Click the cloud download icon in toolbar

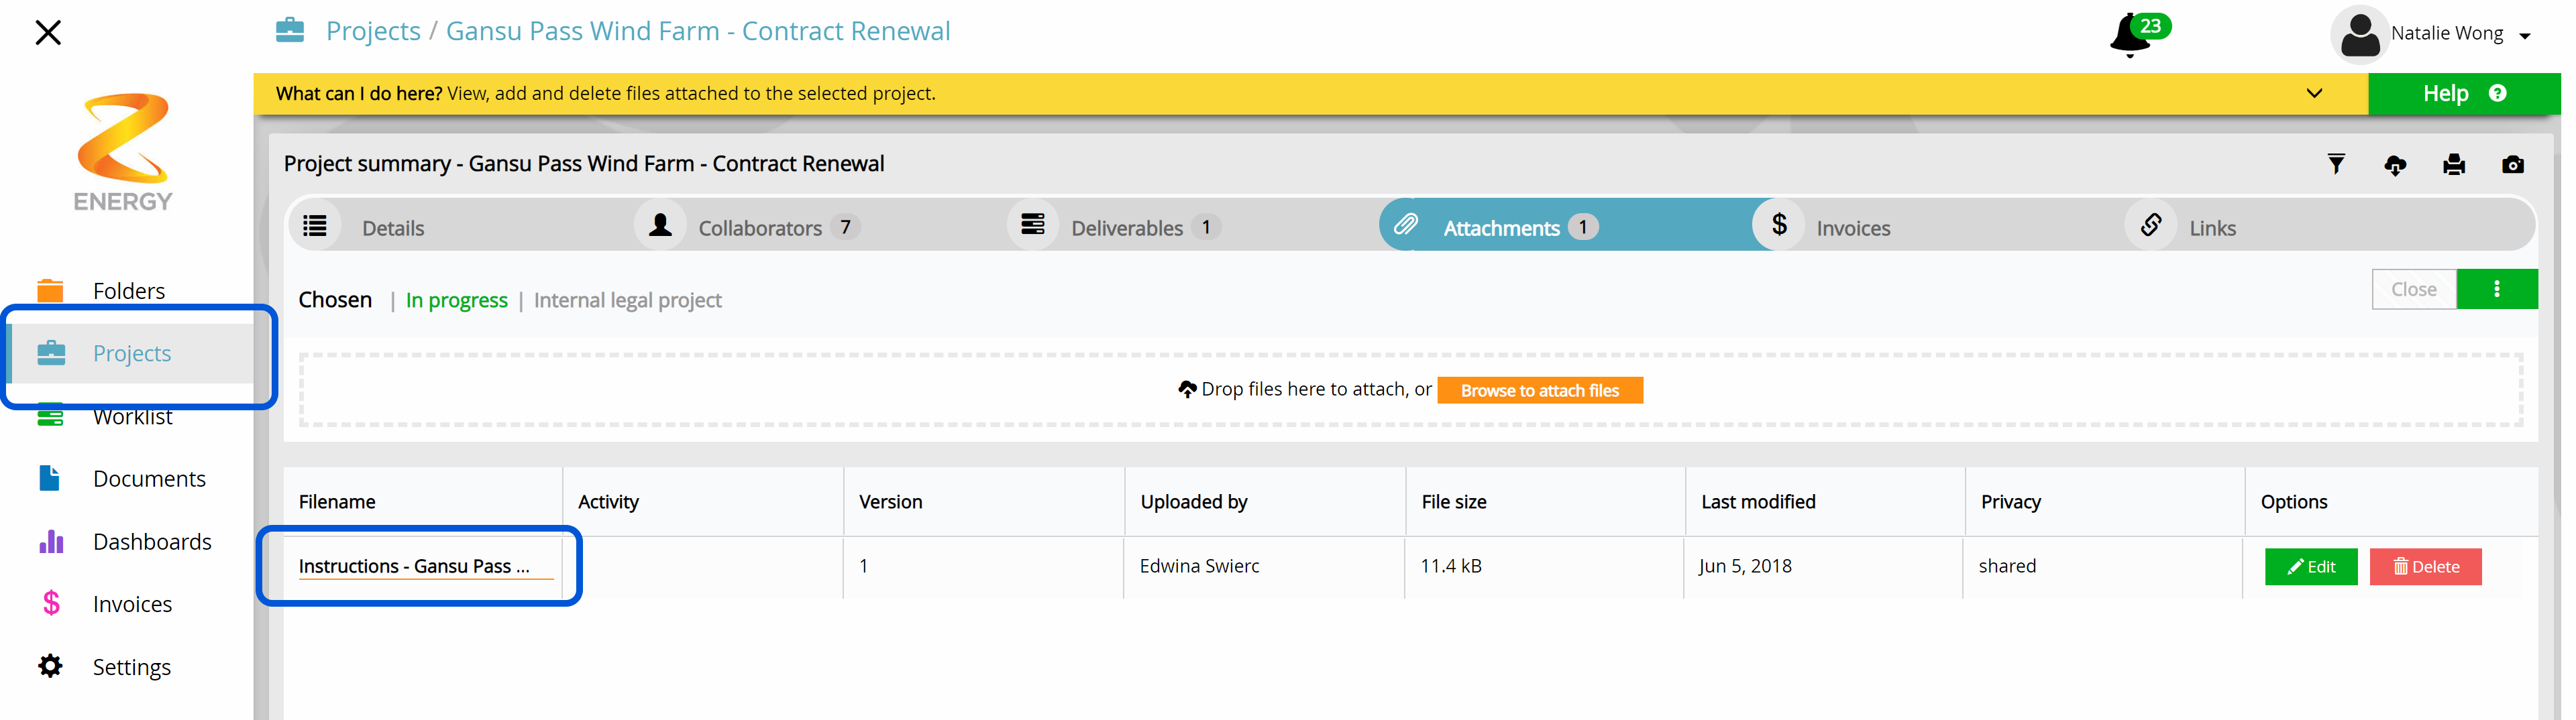[x=2395, y=165]
